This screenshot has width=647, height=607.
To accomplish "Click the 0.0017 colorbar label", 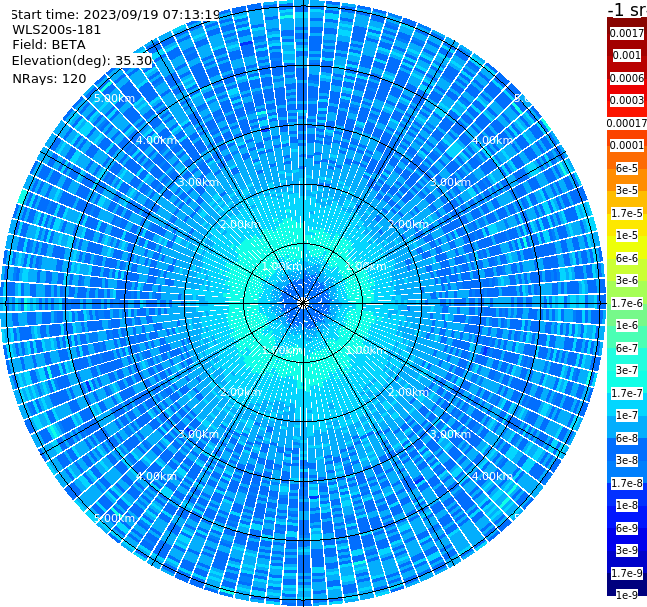I will pos(627,33).
